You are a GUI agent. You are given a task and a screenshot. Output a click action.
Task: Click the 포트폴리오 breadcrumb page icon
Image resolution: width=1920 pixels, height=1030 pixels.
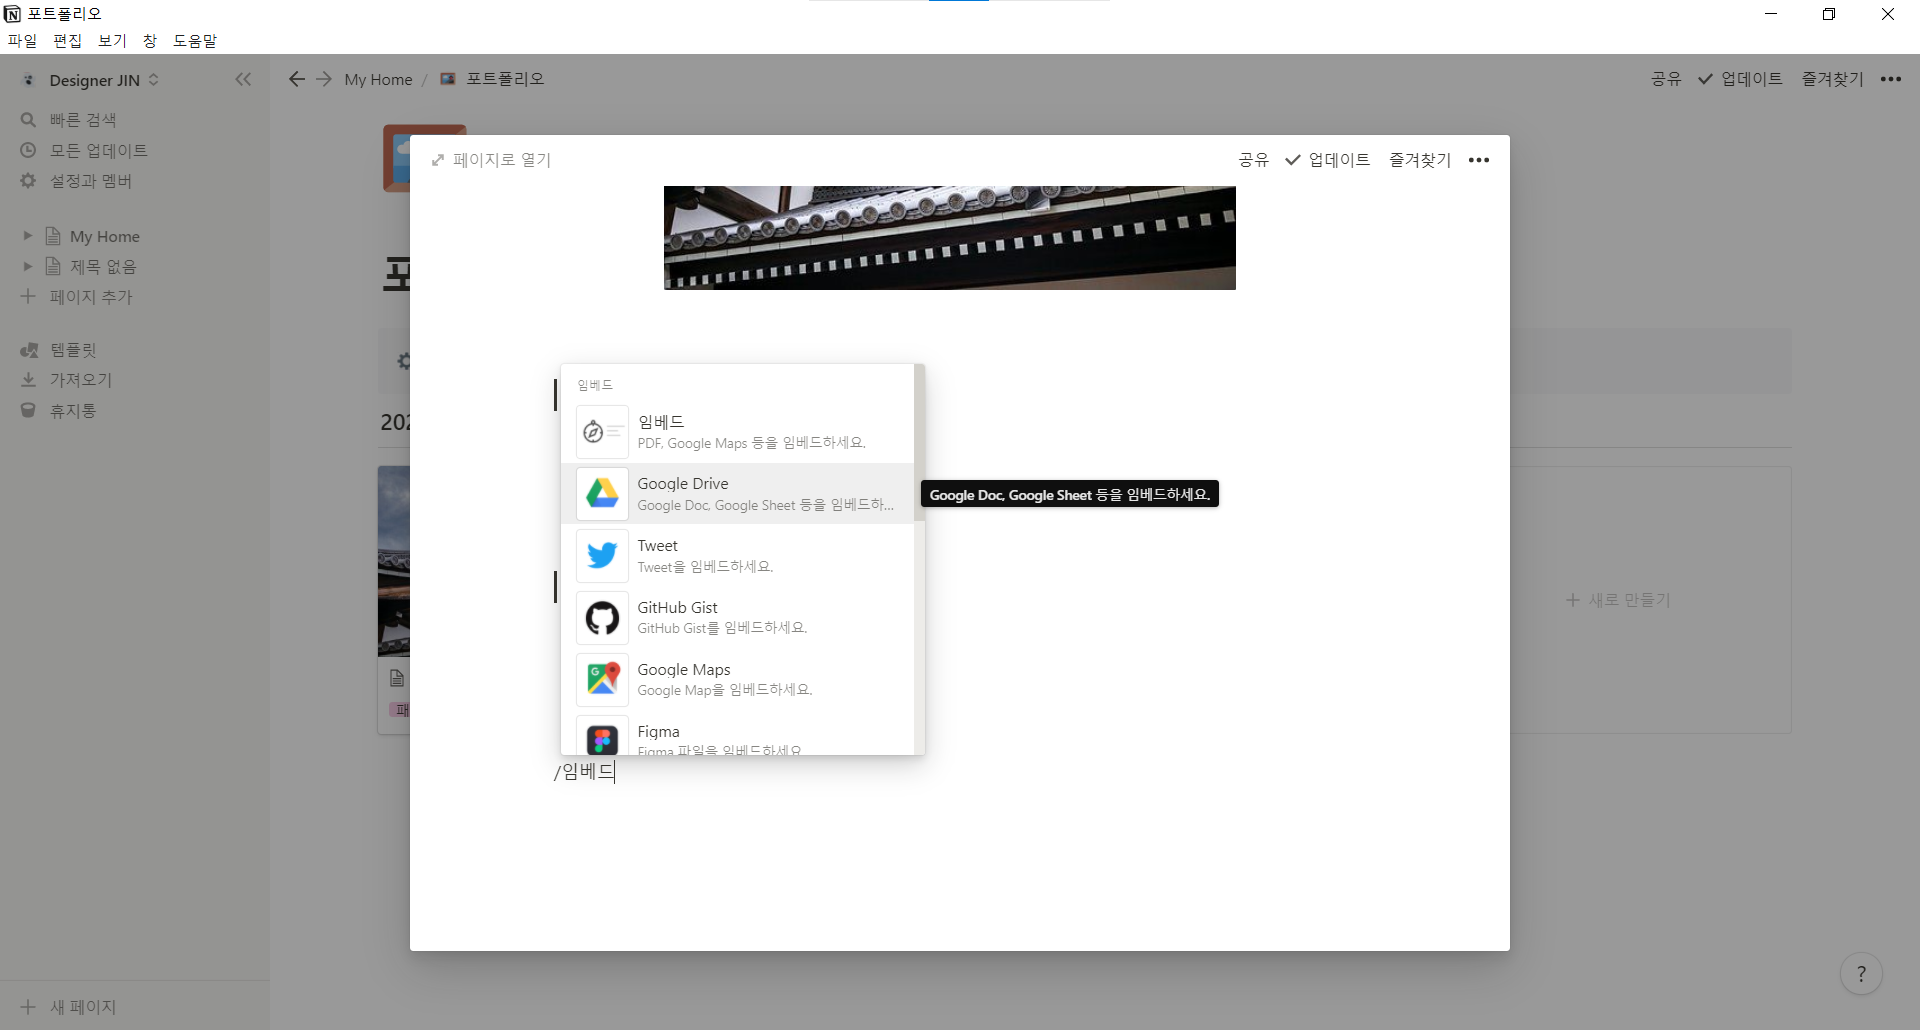[x=448, y=79]
